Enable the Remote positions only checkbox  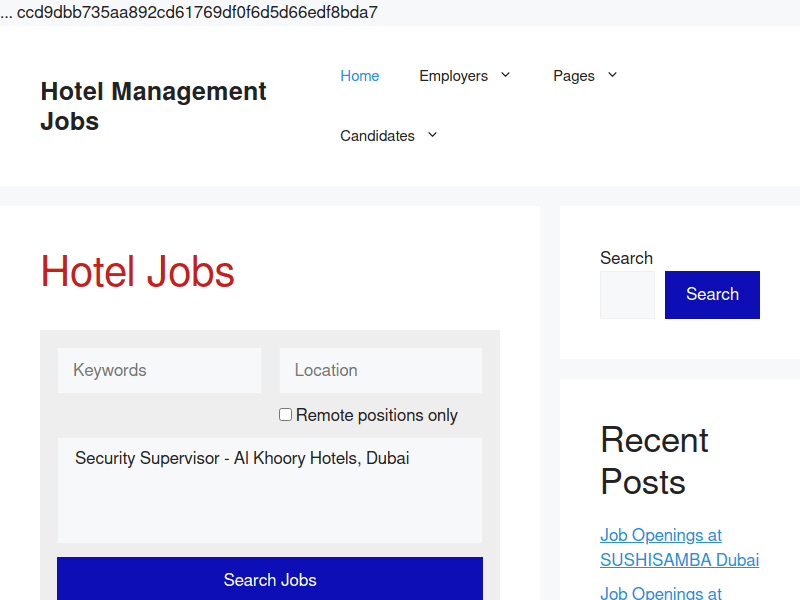click(285, 414)
